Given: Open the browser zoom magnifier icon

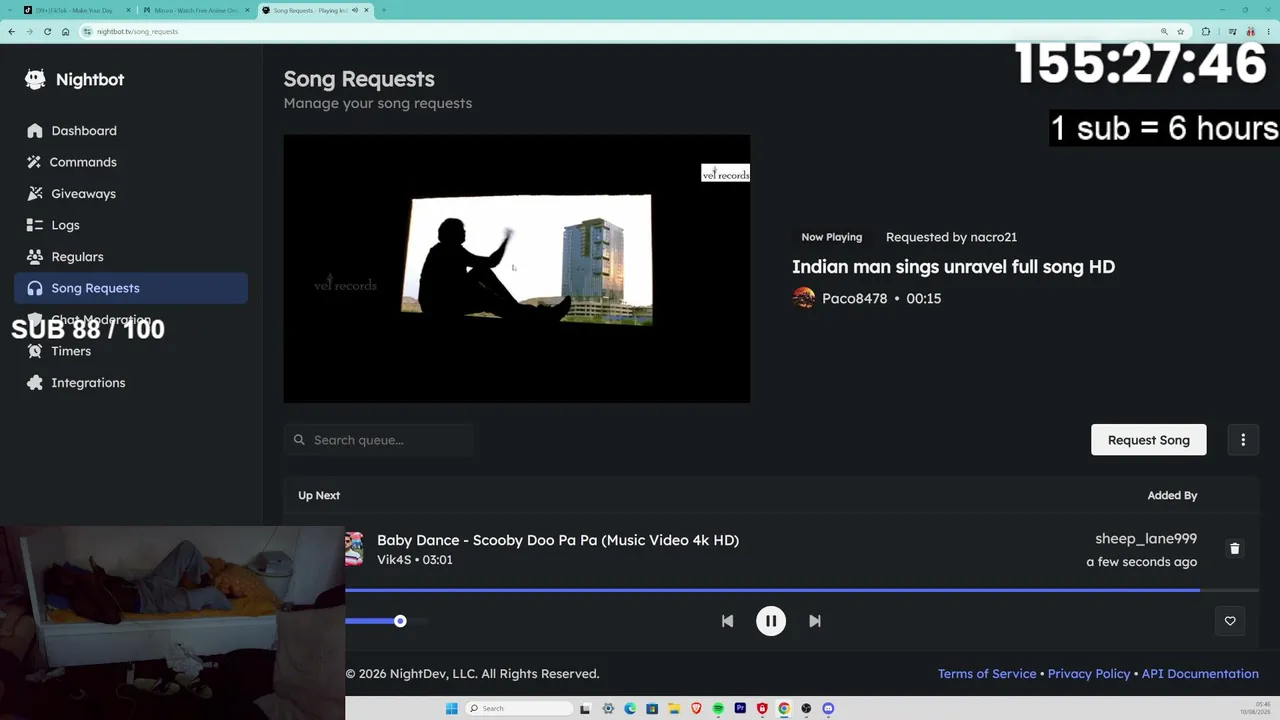Looking at the screenshot, I should (1165, 32).
